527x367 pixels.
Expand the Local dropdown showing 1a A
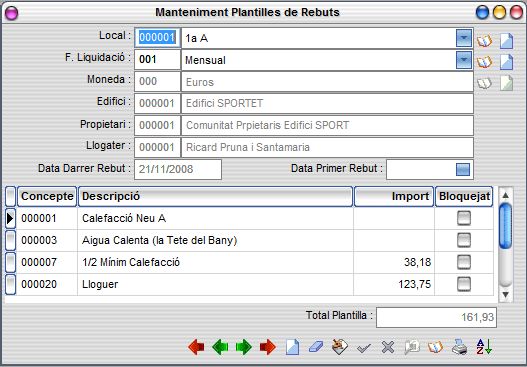click(x=464, y=38)
